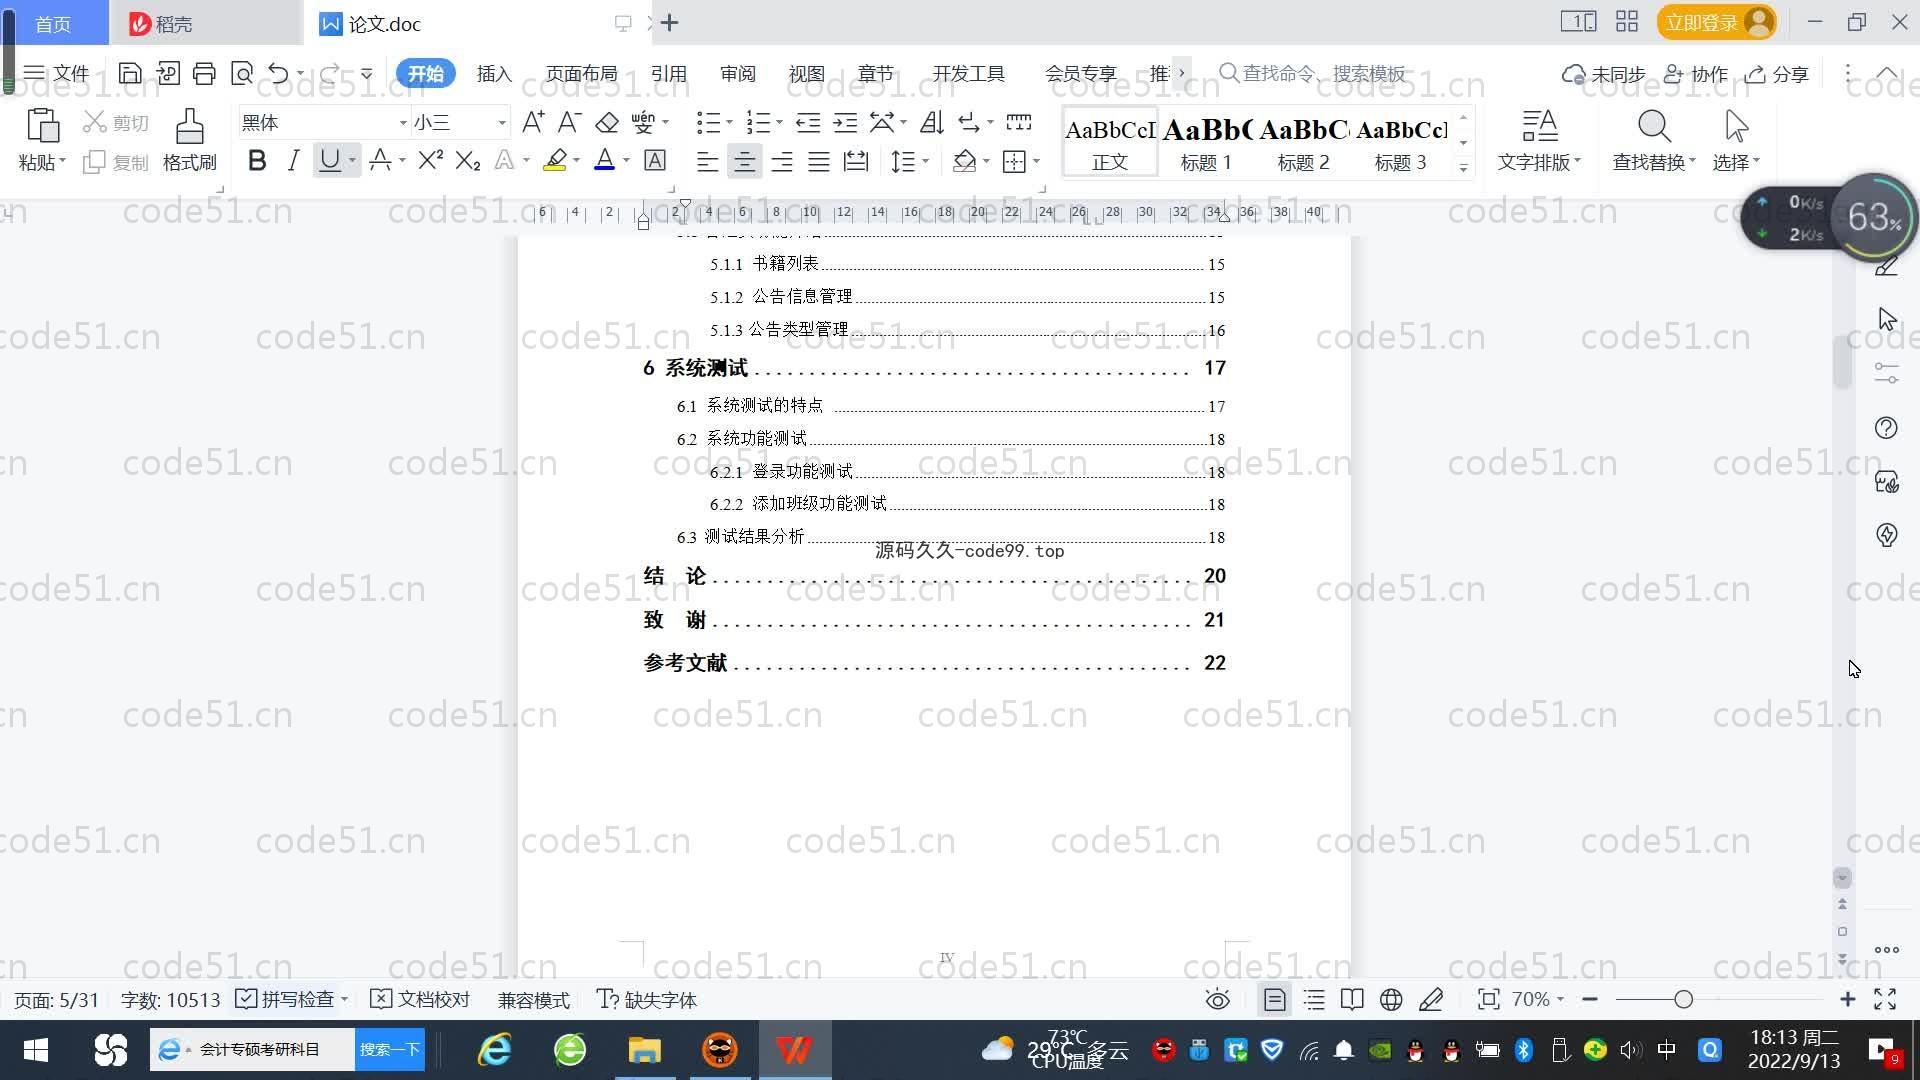This screenshot has width=1920, height=1080.
Task: Click the Clear Formatting eraser icon
Action: click(x=606, y=122)
